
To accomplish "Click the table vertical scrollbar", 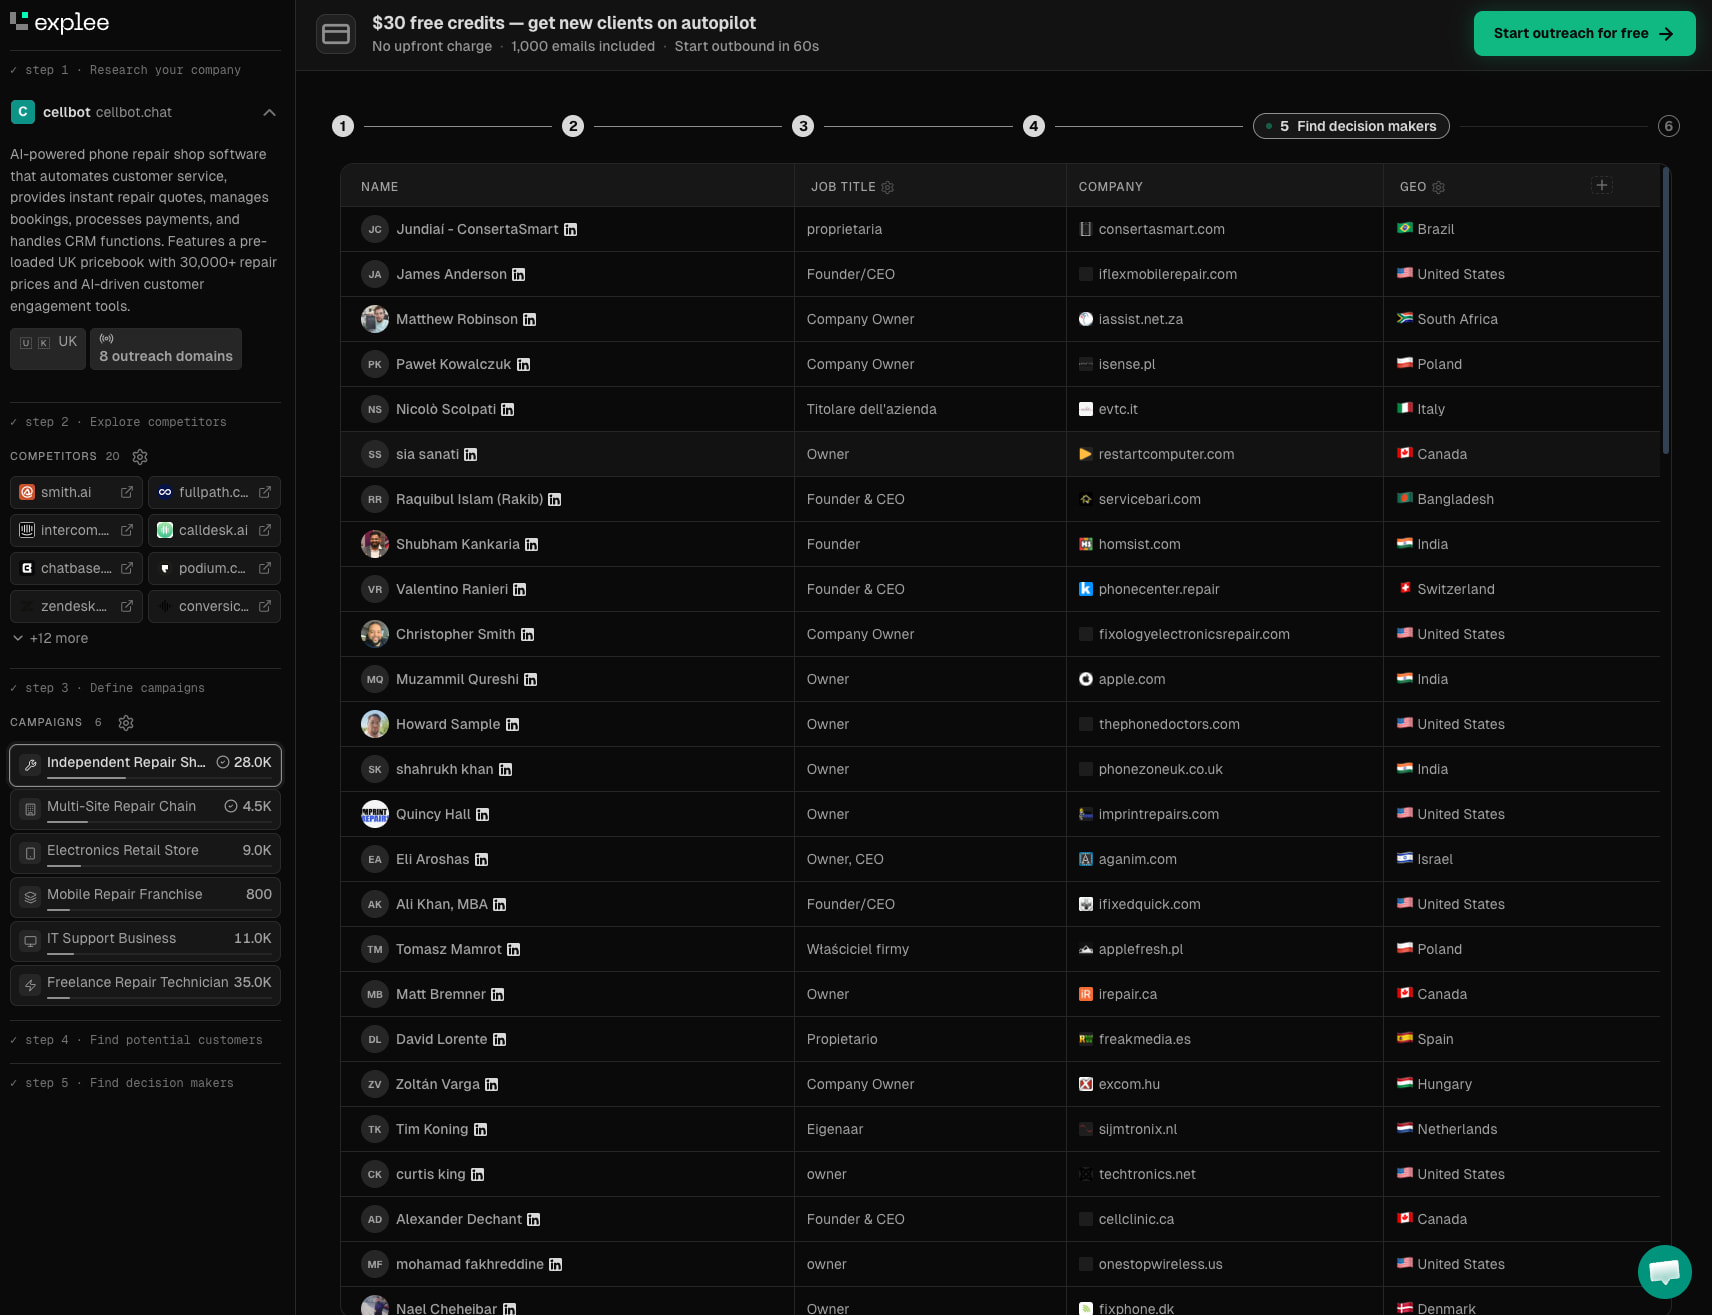I will pyautogui.click(x=1666, y=310).
